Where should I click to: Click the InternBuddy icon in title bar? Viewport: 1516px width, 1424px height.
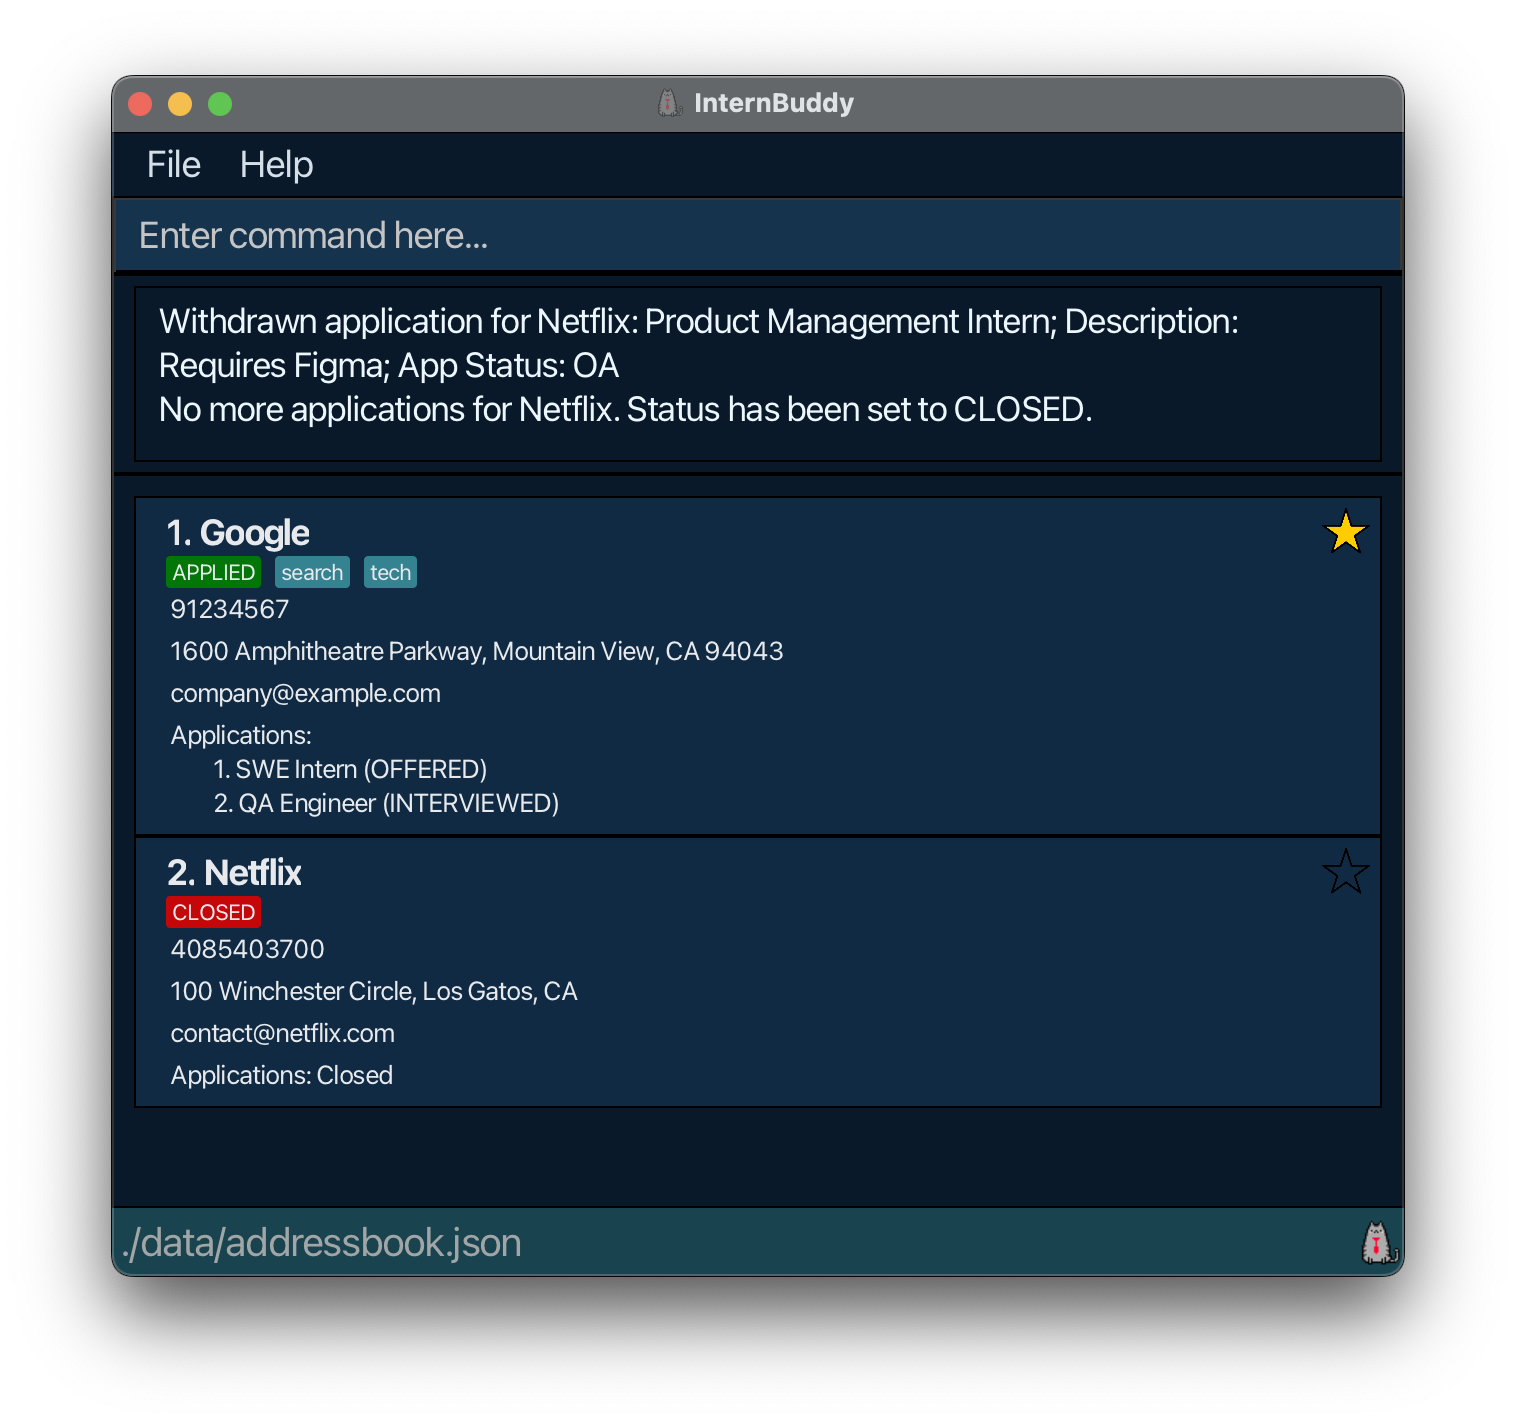[x=669, y=103]
